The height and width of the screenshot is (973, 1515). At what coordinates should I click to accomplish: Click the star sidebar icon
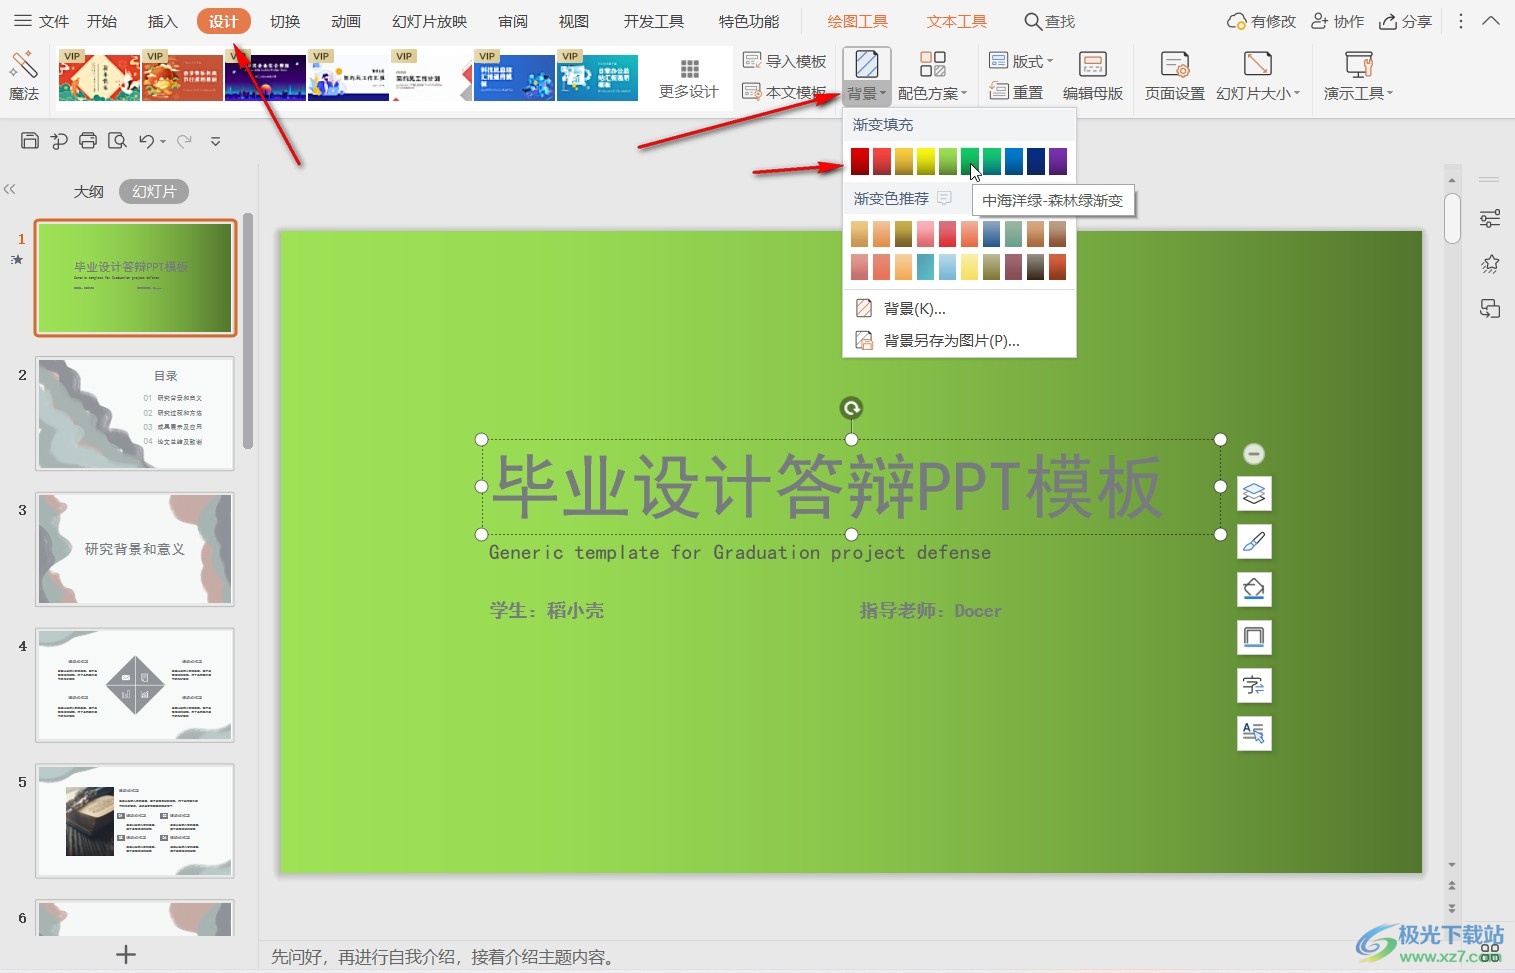coord(1490,264)
